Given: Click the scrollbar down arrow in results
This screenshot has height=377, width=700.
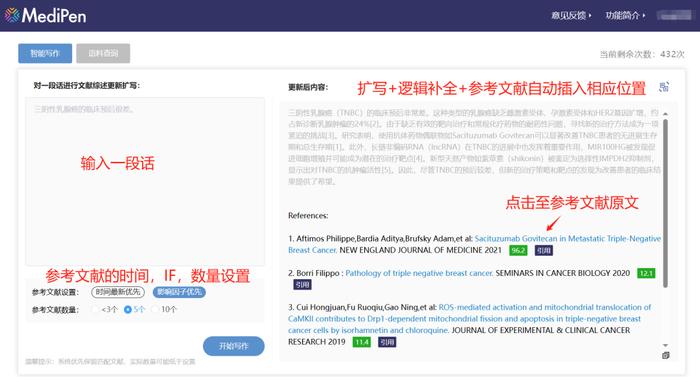Looking at the screenshot, I should coord(665,345).
